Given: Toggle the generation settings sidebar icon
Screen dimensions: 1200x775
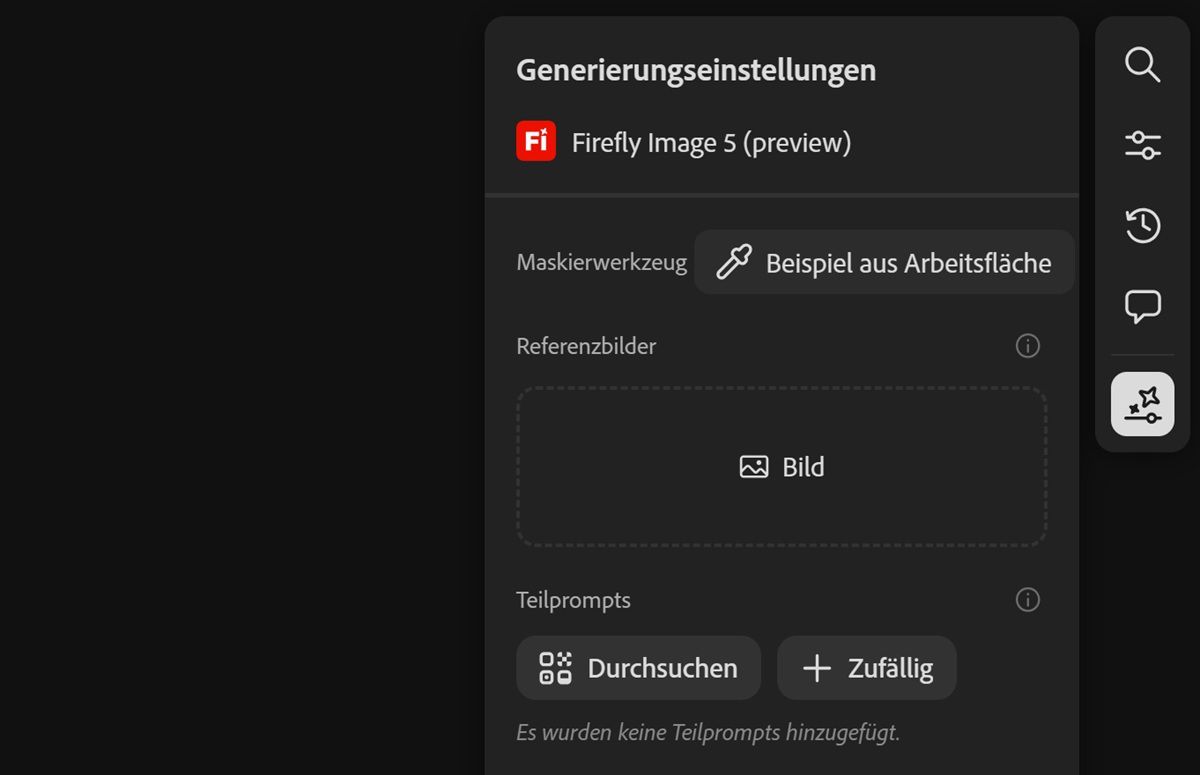Looking at the screenshot, I should click(1142, 404).
